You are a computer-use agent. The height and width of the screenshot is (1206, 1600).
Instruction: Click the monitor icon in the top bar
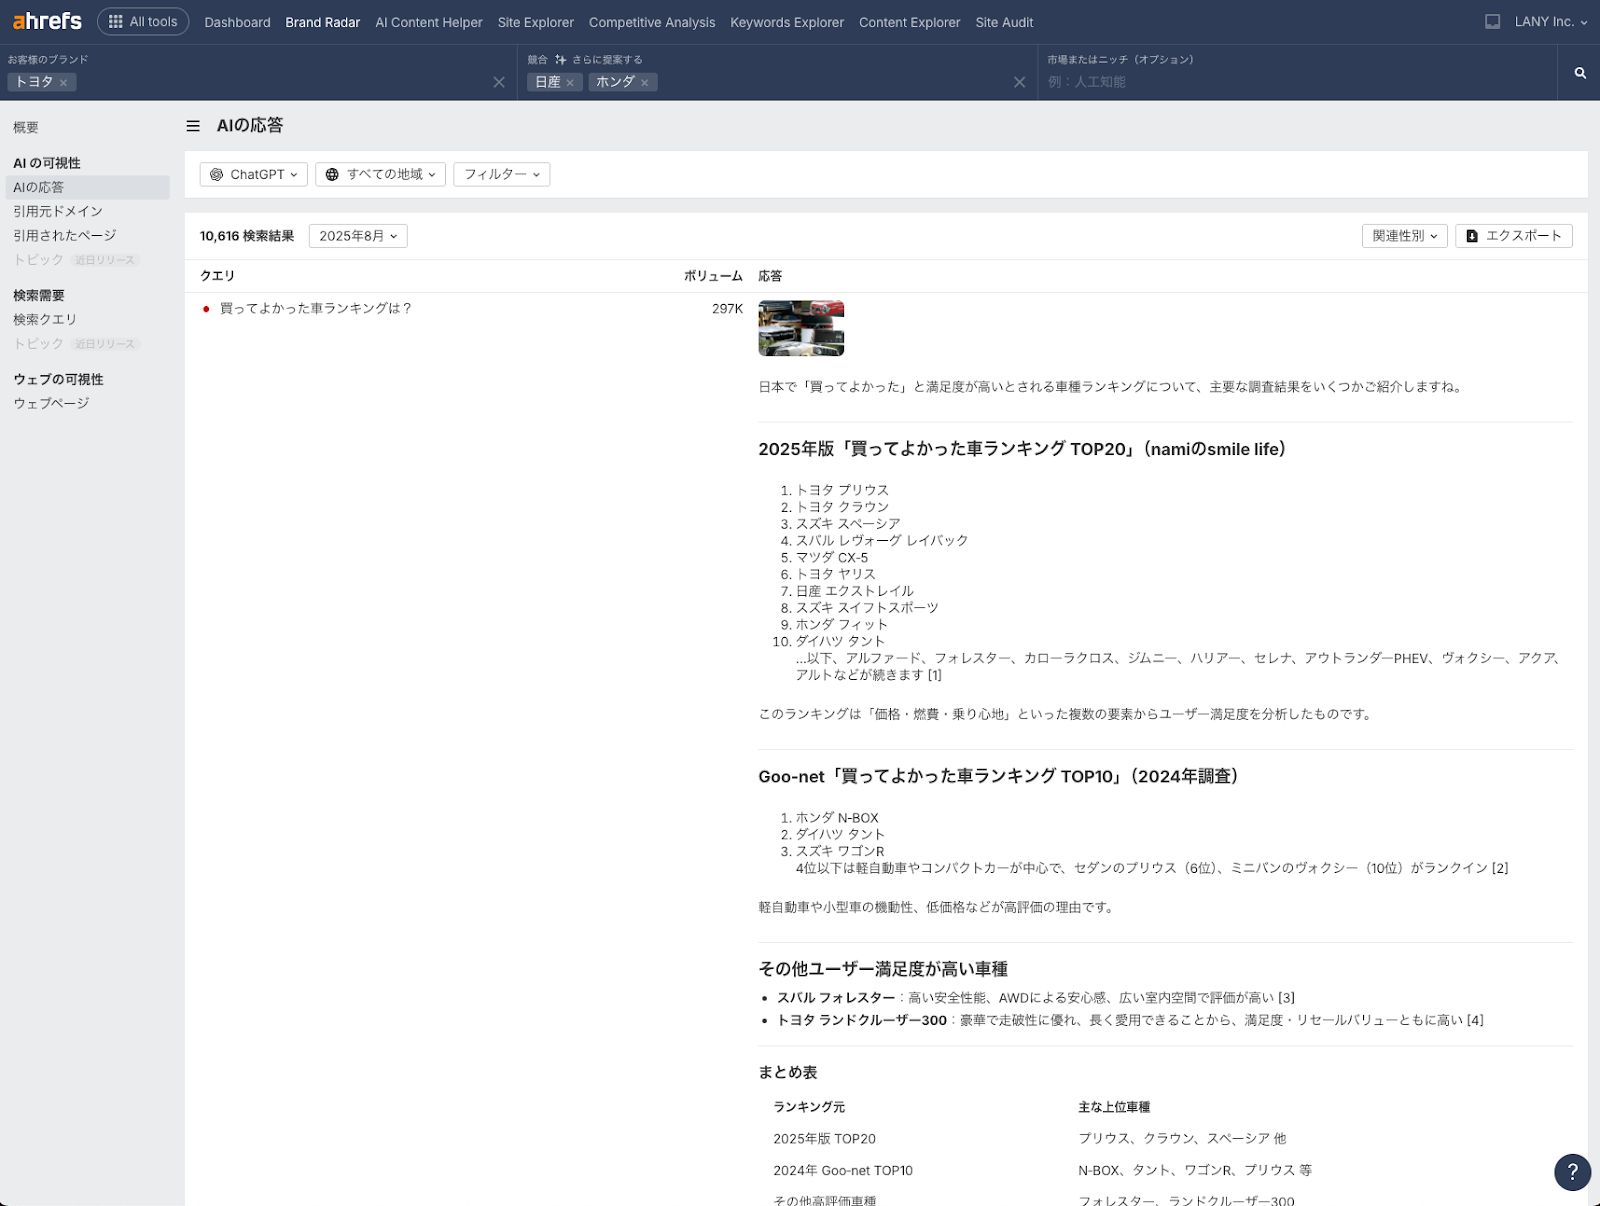1492,21
